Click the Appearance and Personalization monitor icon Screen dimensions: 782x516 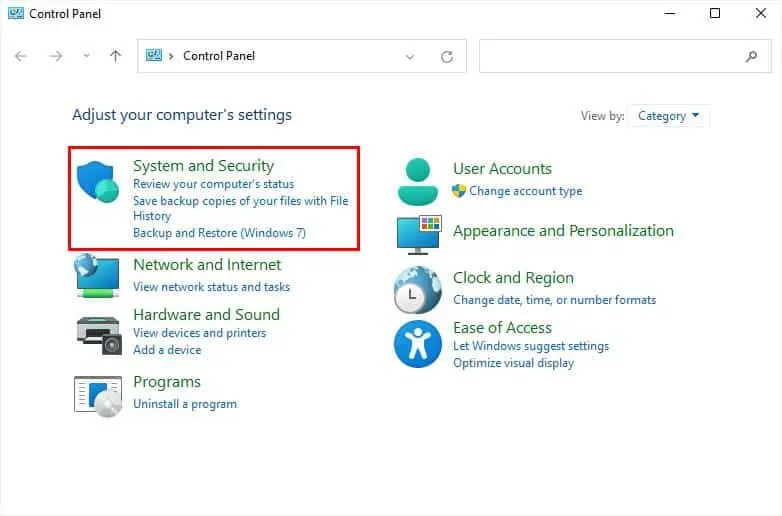tap(419, 235)
